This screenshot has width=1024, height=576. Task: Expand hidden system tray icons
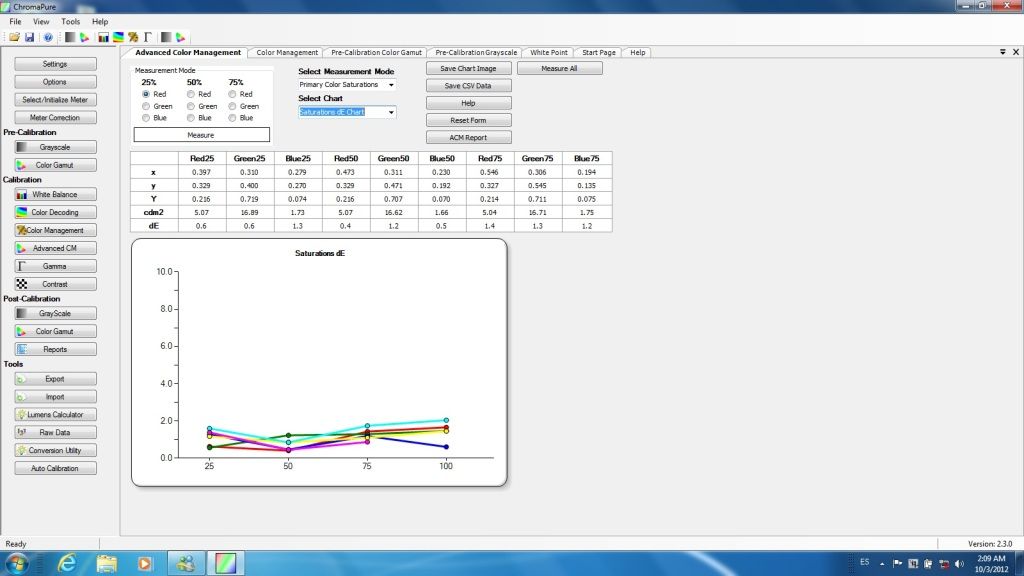tap(882, 563)
